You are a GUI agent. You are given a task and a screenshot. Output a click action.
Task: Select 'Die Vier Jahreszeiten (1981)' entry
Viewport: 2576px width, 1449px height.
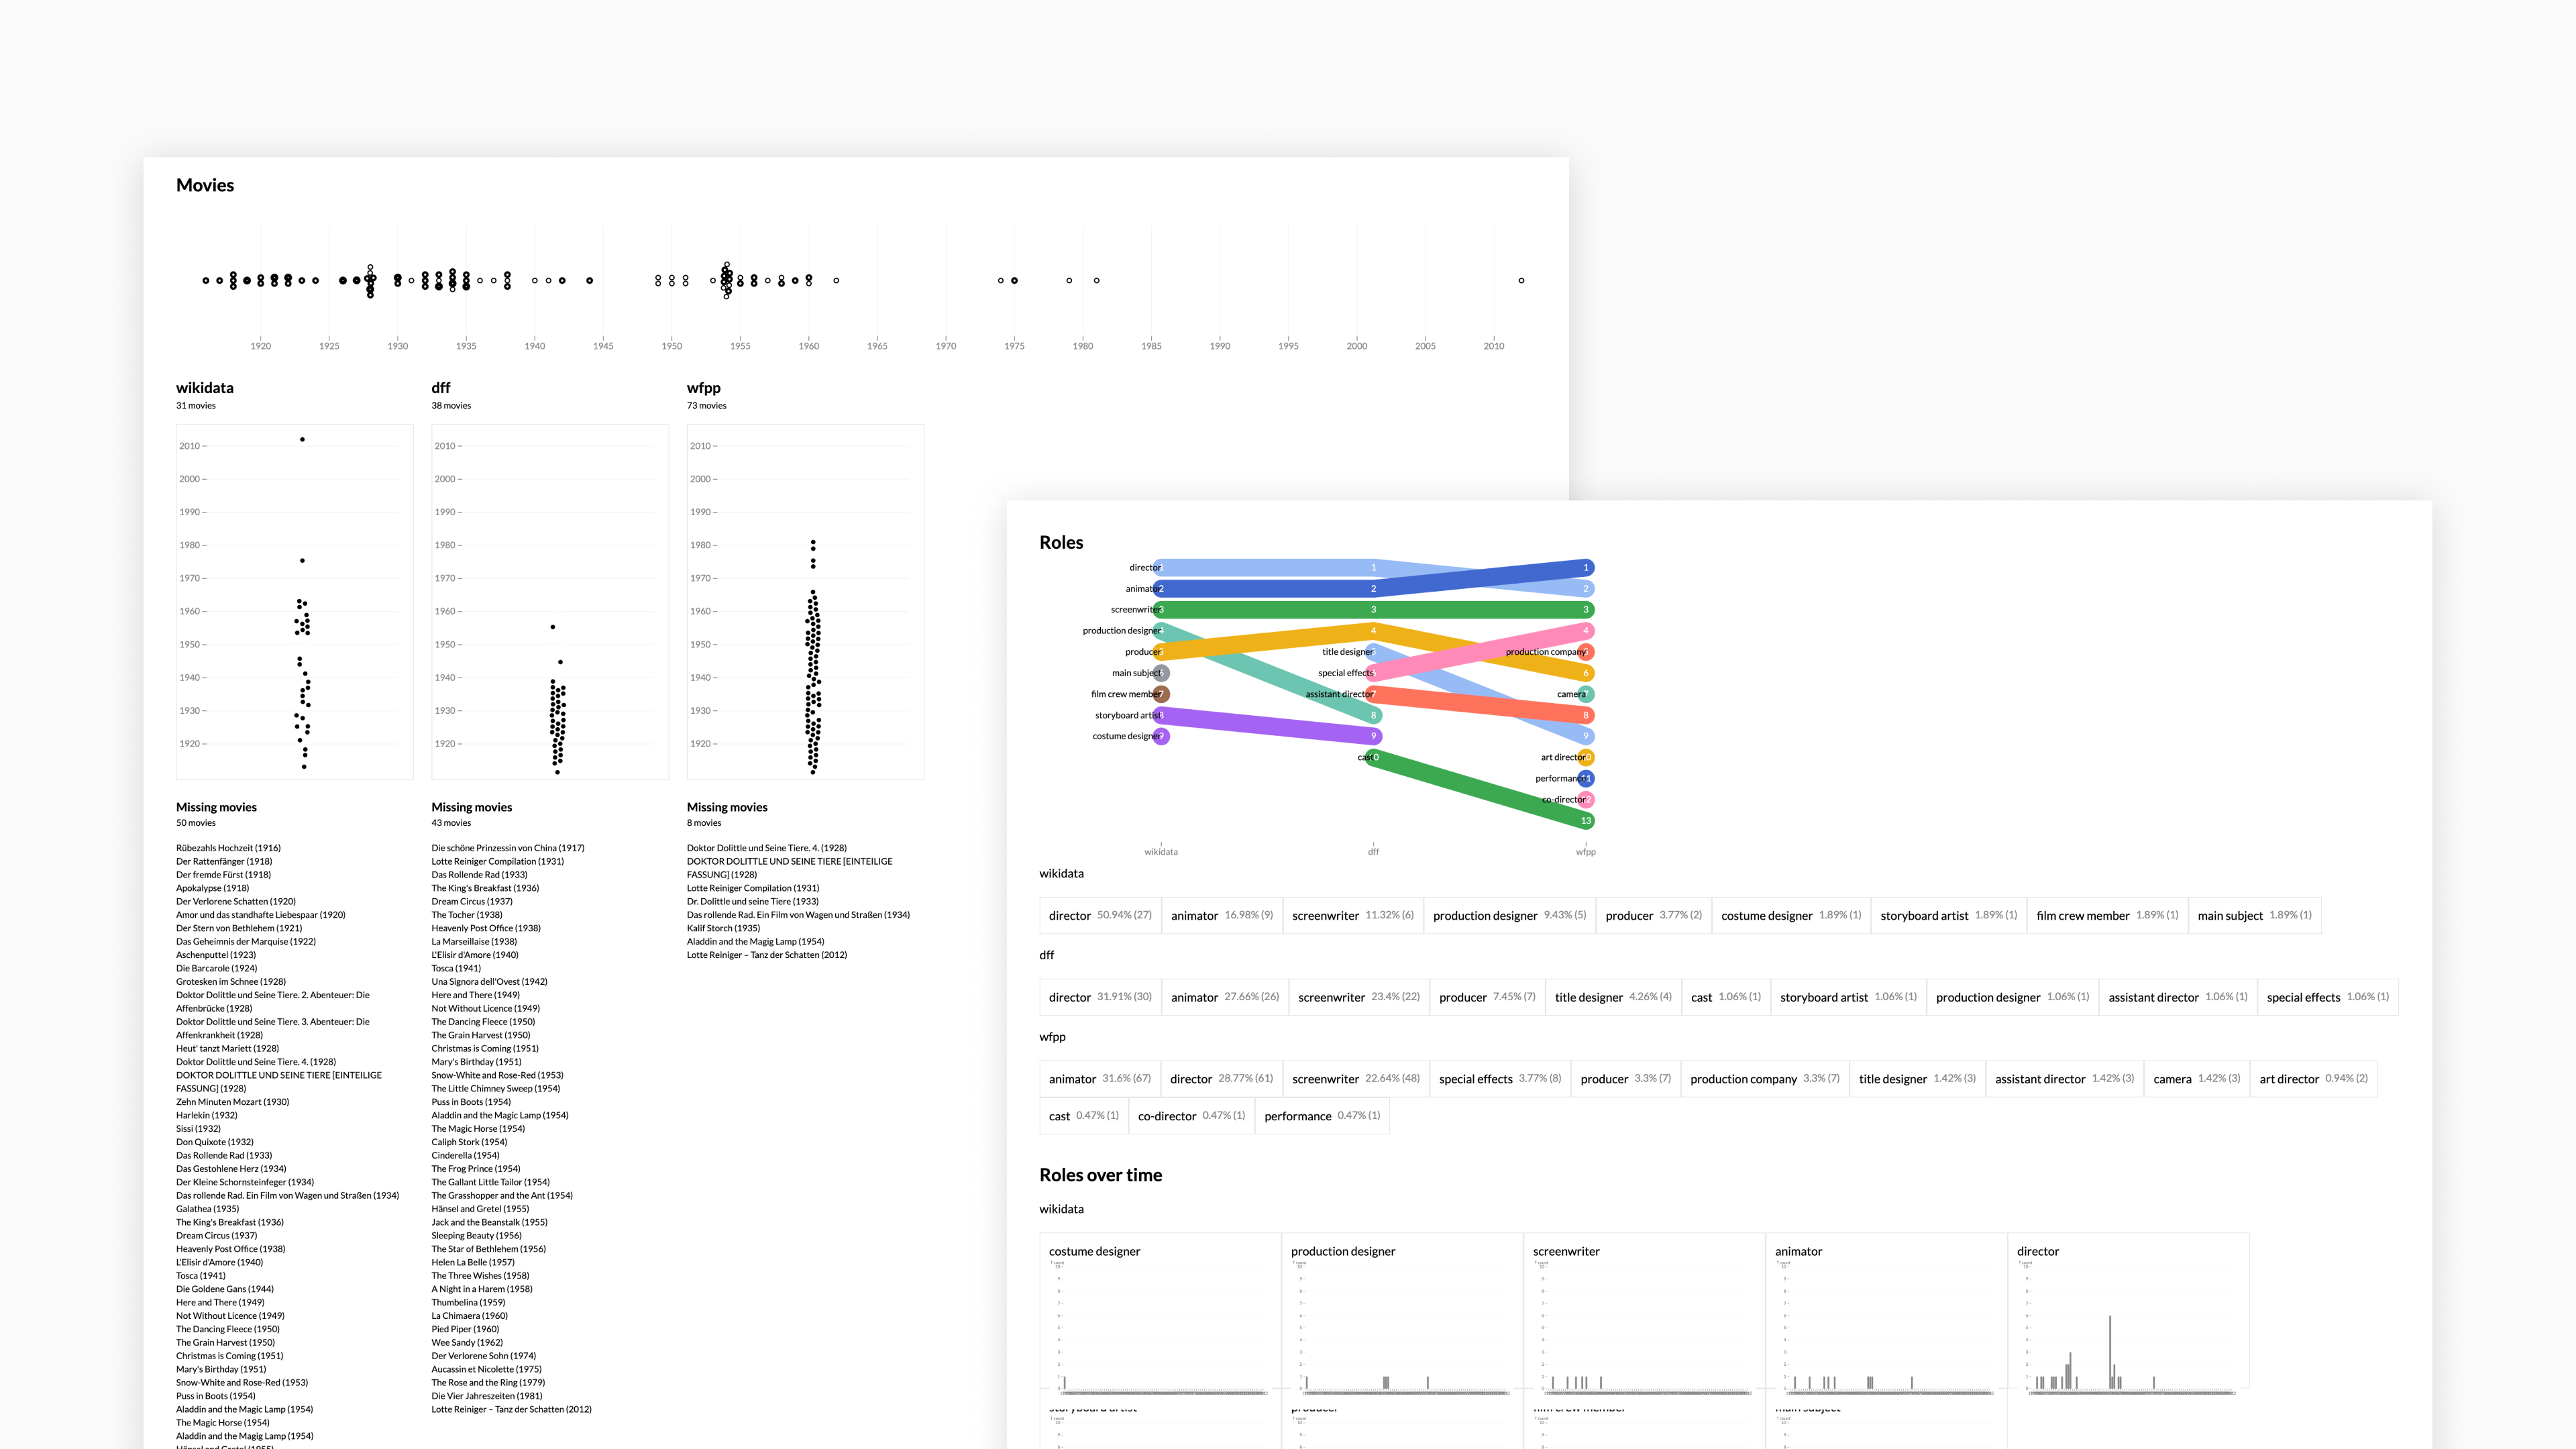[487, 1396]
